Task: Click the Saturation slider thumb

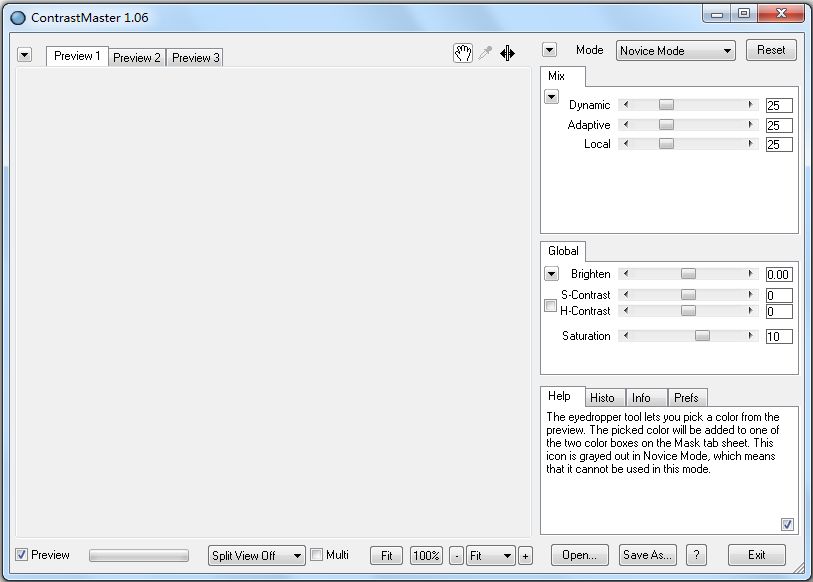Action: (702, 336)
